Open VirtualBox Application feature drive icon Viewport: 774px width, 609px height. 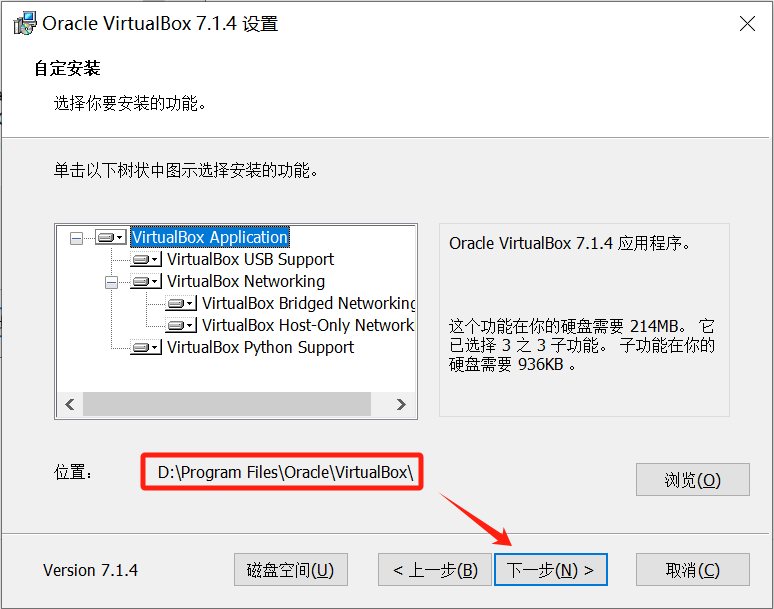[x=111, y=237]
